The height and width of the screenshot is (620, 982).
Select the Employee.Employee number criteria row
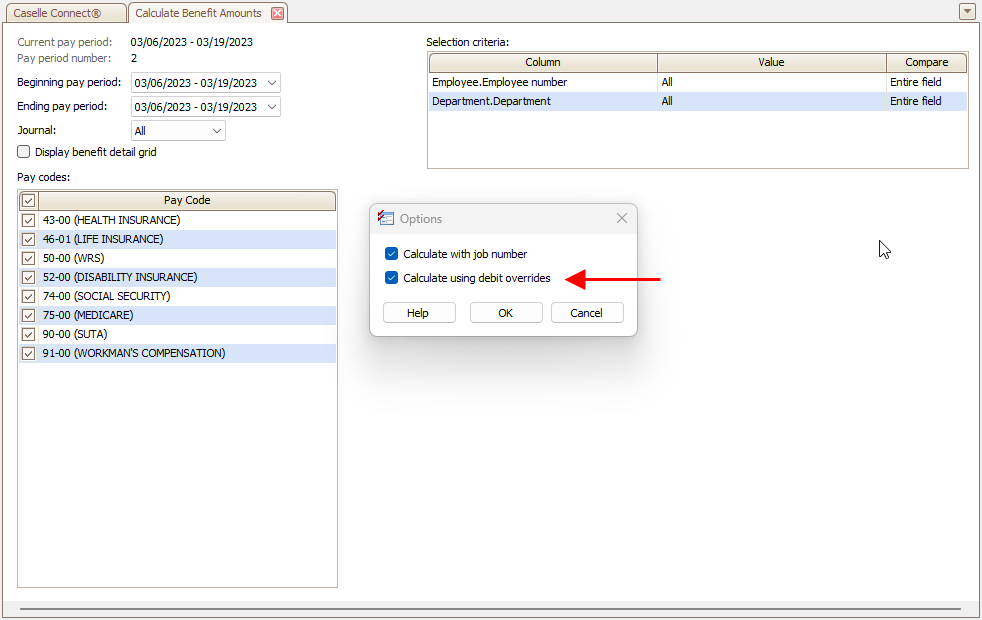coord(698,82)
